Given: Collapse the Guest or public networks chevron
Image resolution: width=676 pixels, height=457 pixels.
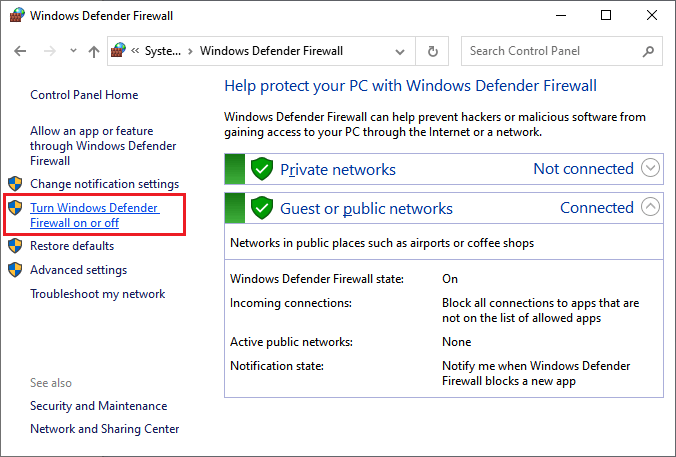Looking at the screenshot, I should [x=650, y=207].
